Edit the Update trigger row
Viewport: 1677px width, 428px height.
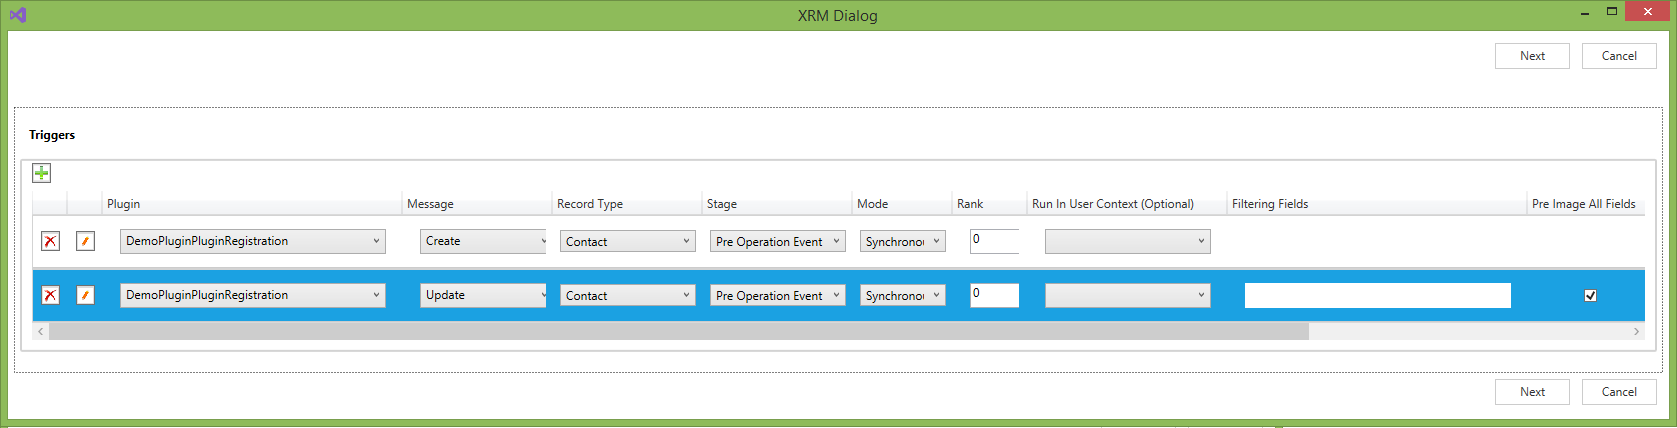[85, 295]
